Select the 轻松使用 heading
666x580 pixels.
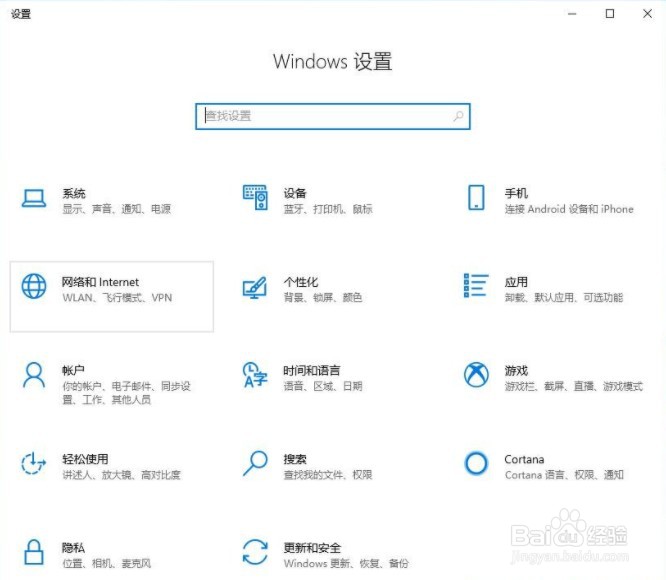tap(85, 459)
